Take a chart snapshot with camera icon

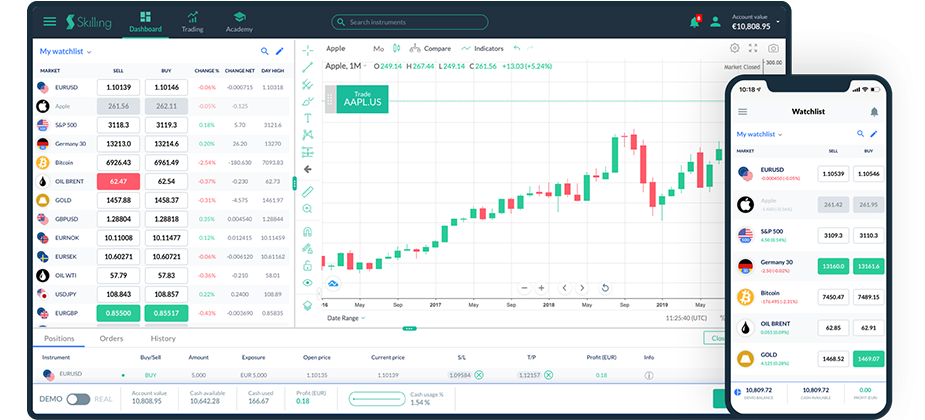[773, 48]
